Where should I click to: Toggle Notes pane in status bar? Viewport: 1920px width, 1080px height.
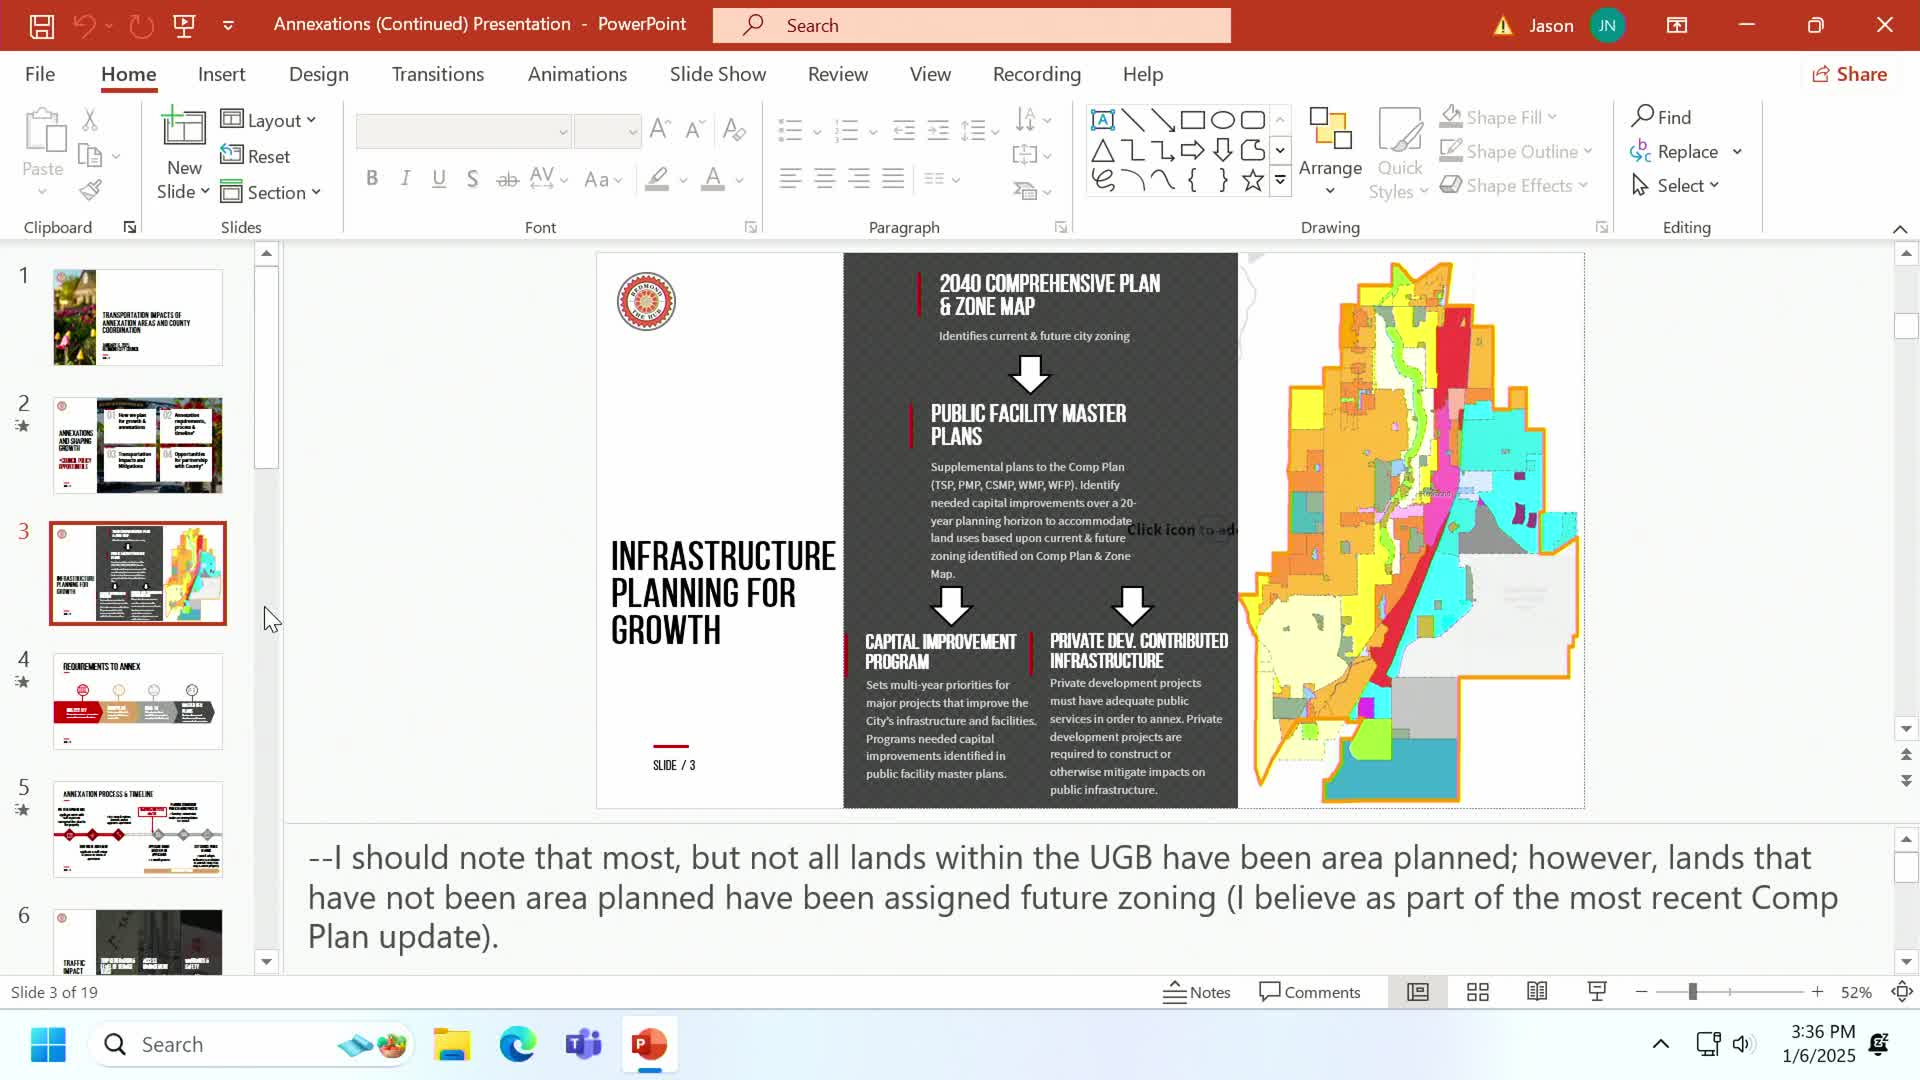(x=1197, y=992)
